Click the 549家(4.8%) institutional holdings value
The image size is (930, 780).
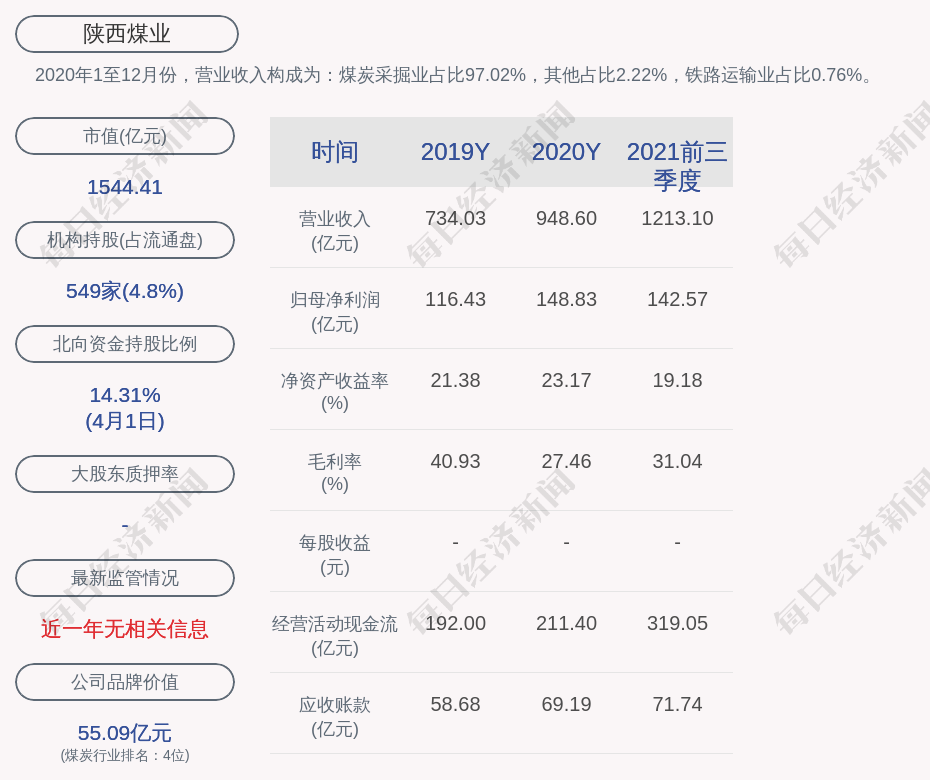point(125,291)
